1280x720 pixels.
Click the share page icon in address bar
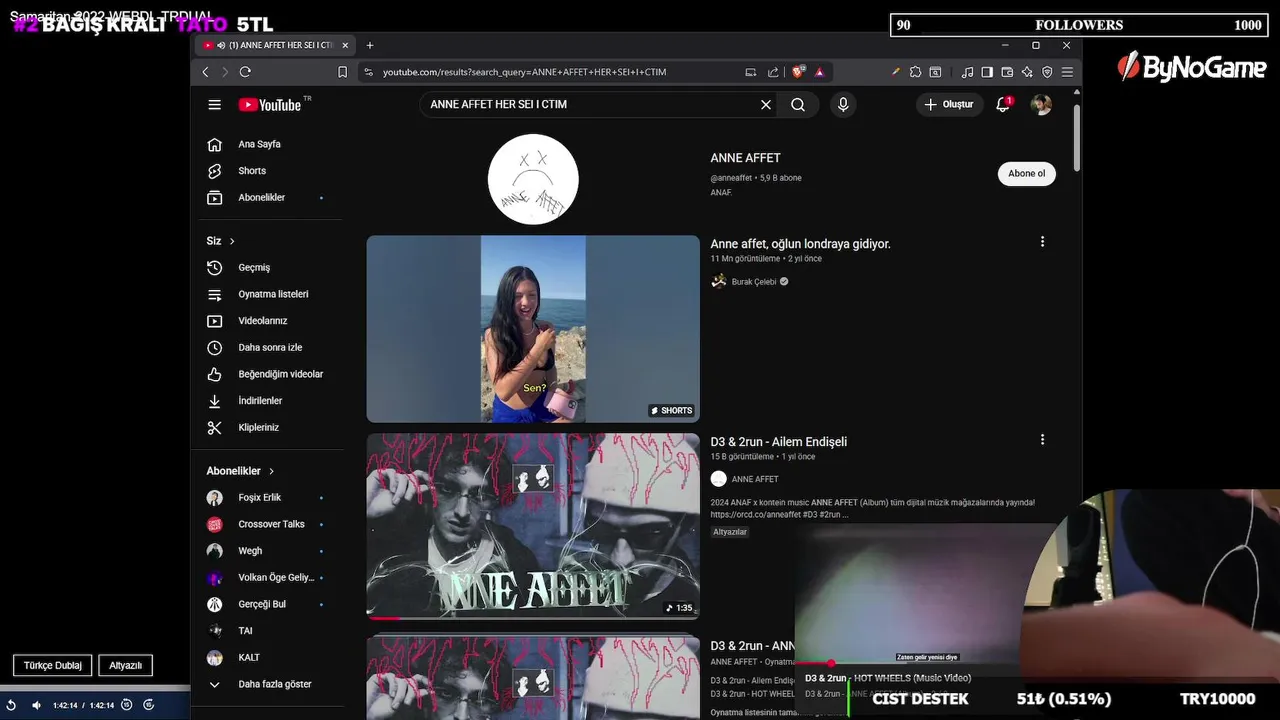click(x=773, y=72)
